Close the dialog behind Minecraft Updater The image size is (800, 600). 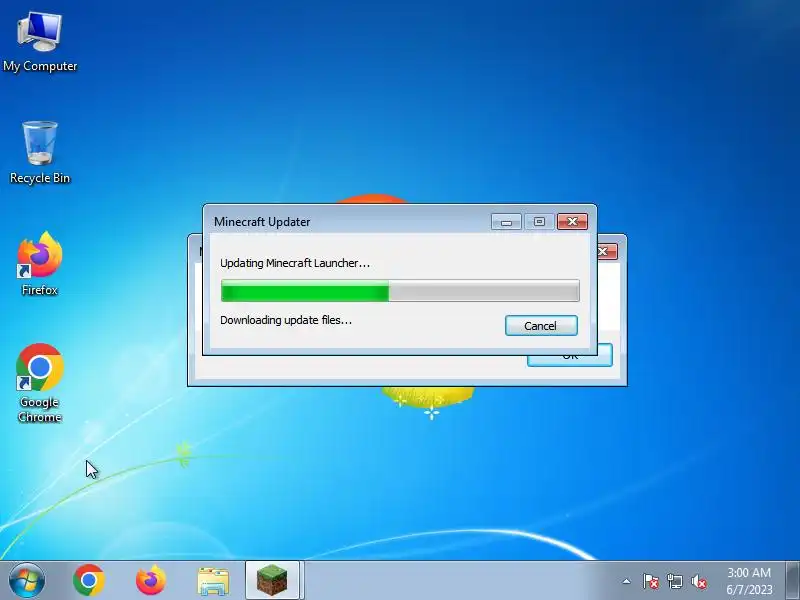607,251
